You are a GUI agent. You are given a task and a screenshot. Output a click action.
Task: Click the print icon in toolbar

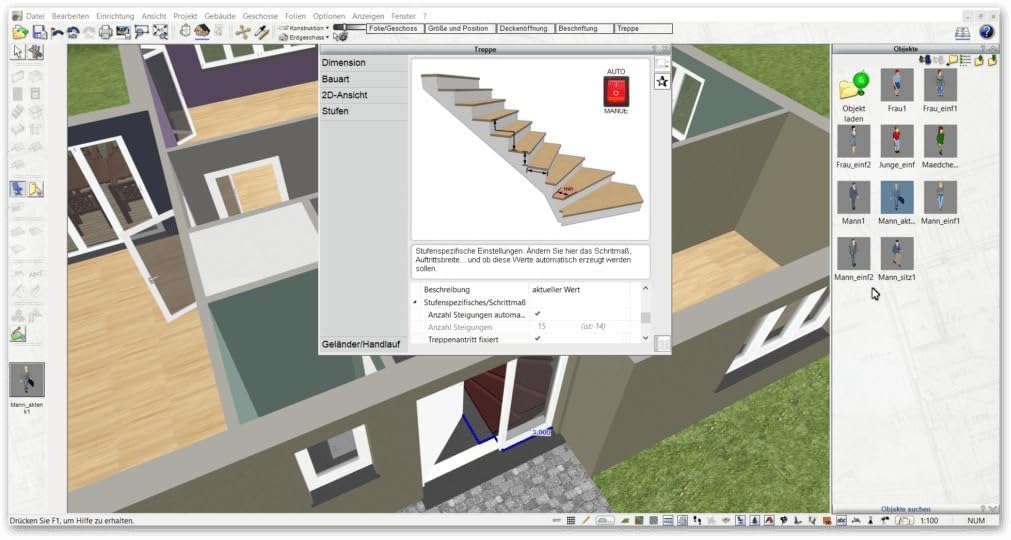105,32
